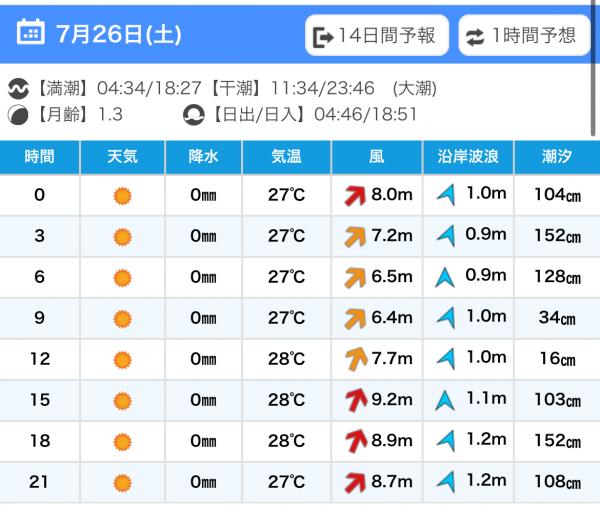This screenshot has width=600, height=506.
Task: Click the vertical scrollbar on the right edge
Action: coord(593,69)
